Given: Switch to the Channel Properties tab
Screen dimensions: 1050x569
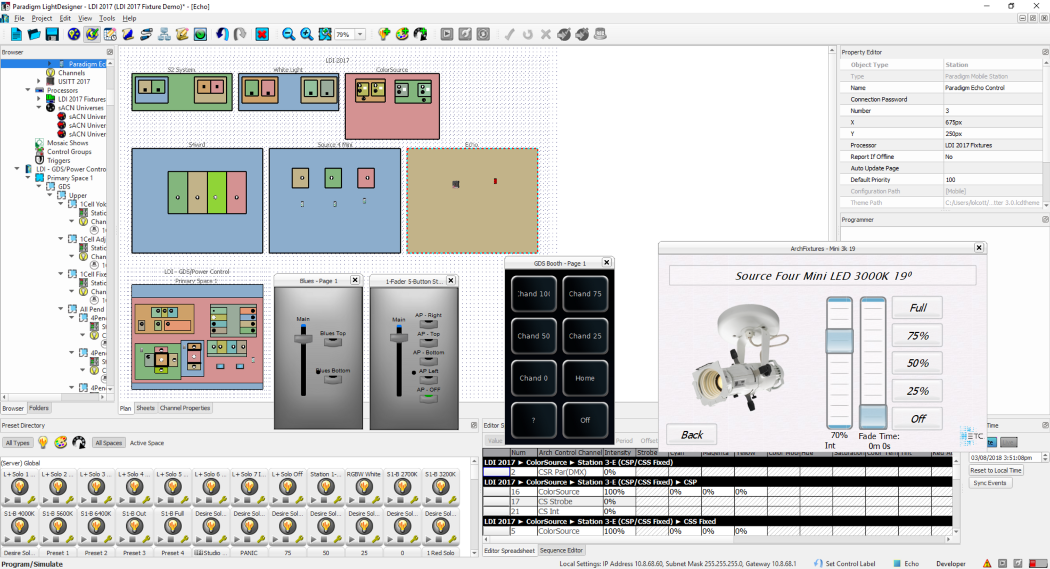Looking at the screenshot, I should [x=185, y=408].
